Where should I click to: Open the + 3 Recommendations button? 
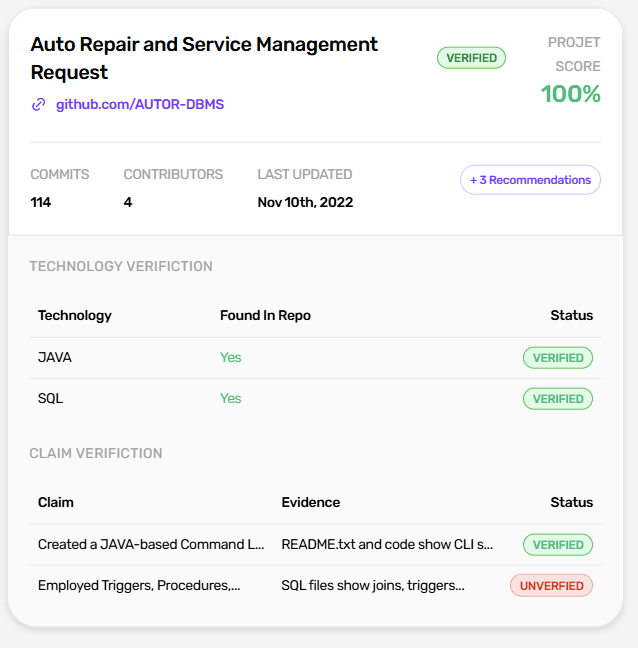(530, 180)
